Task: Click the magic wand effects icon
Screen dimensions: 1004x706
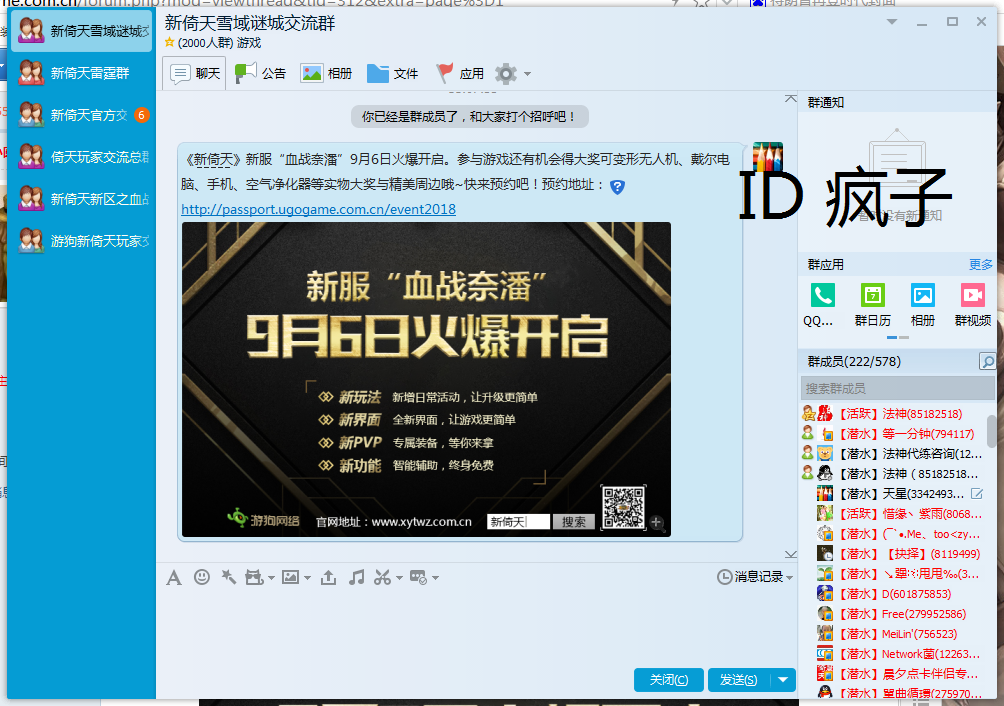Action: pos(229,577)
